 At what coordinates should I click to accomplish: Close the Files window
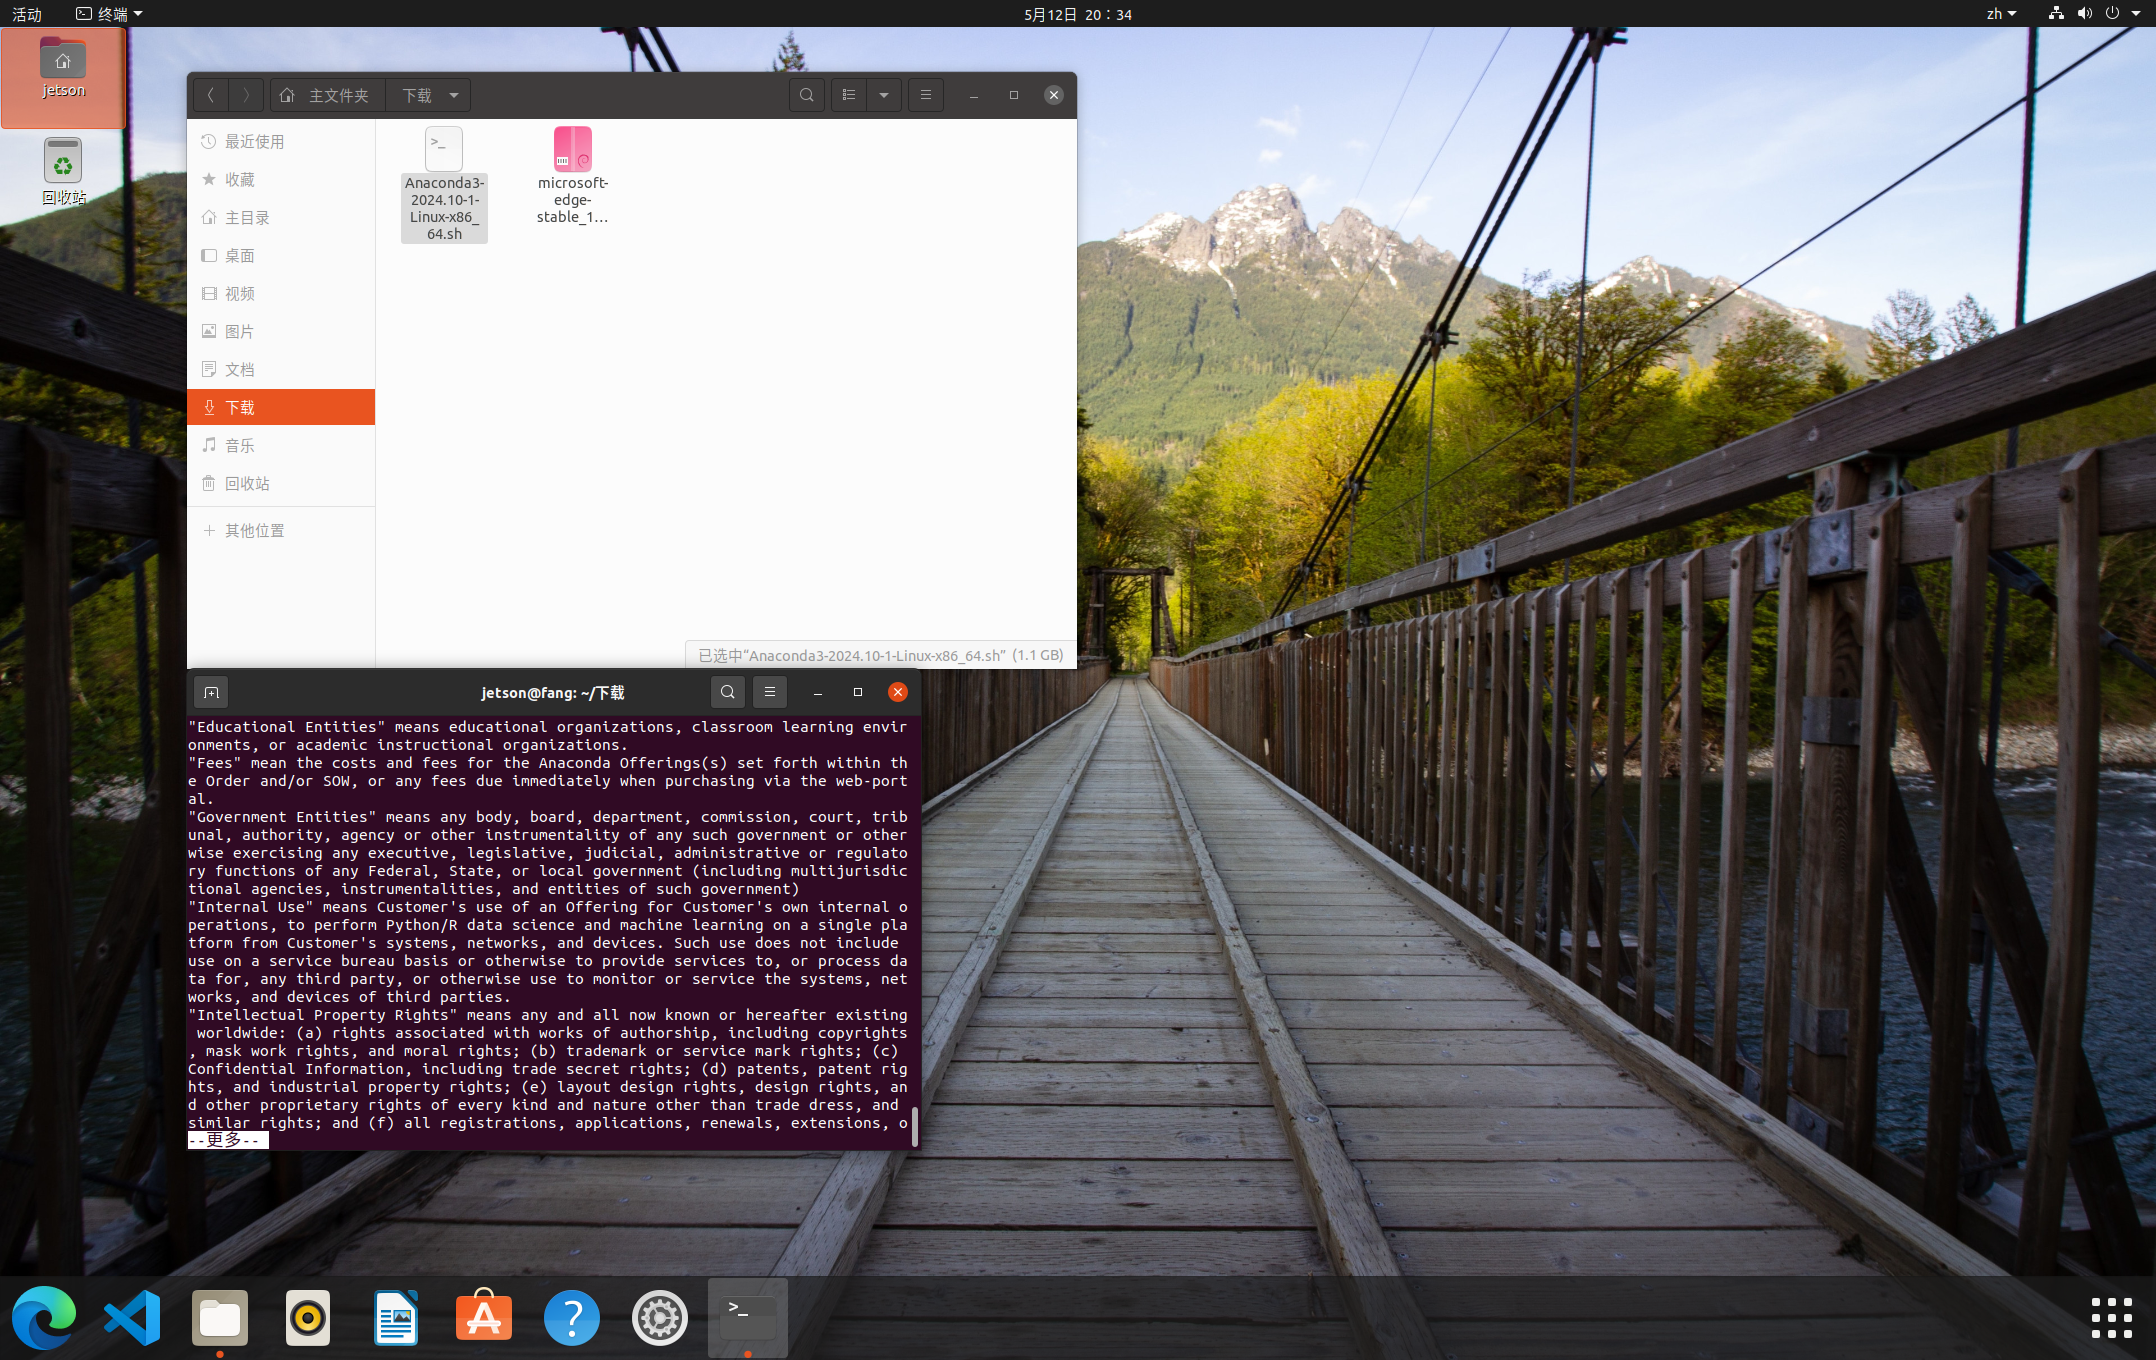coord(1054,95)
